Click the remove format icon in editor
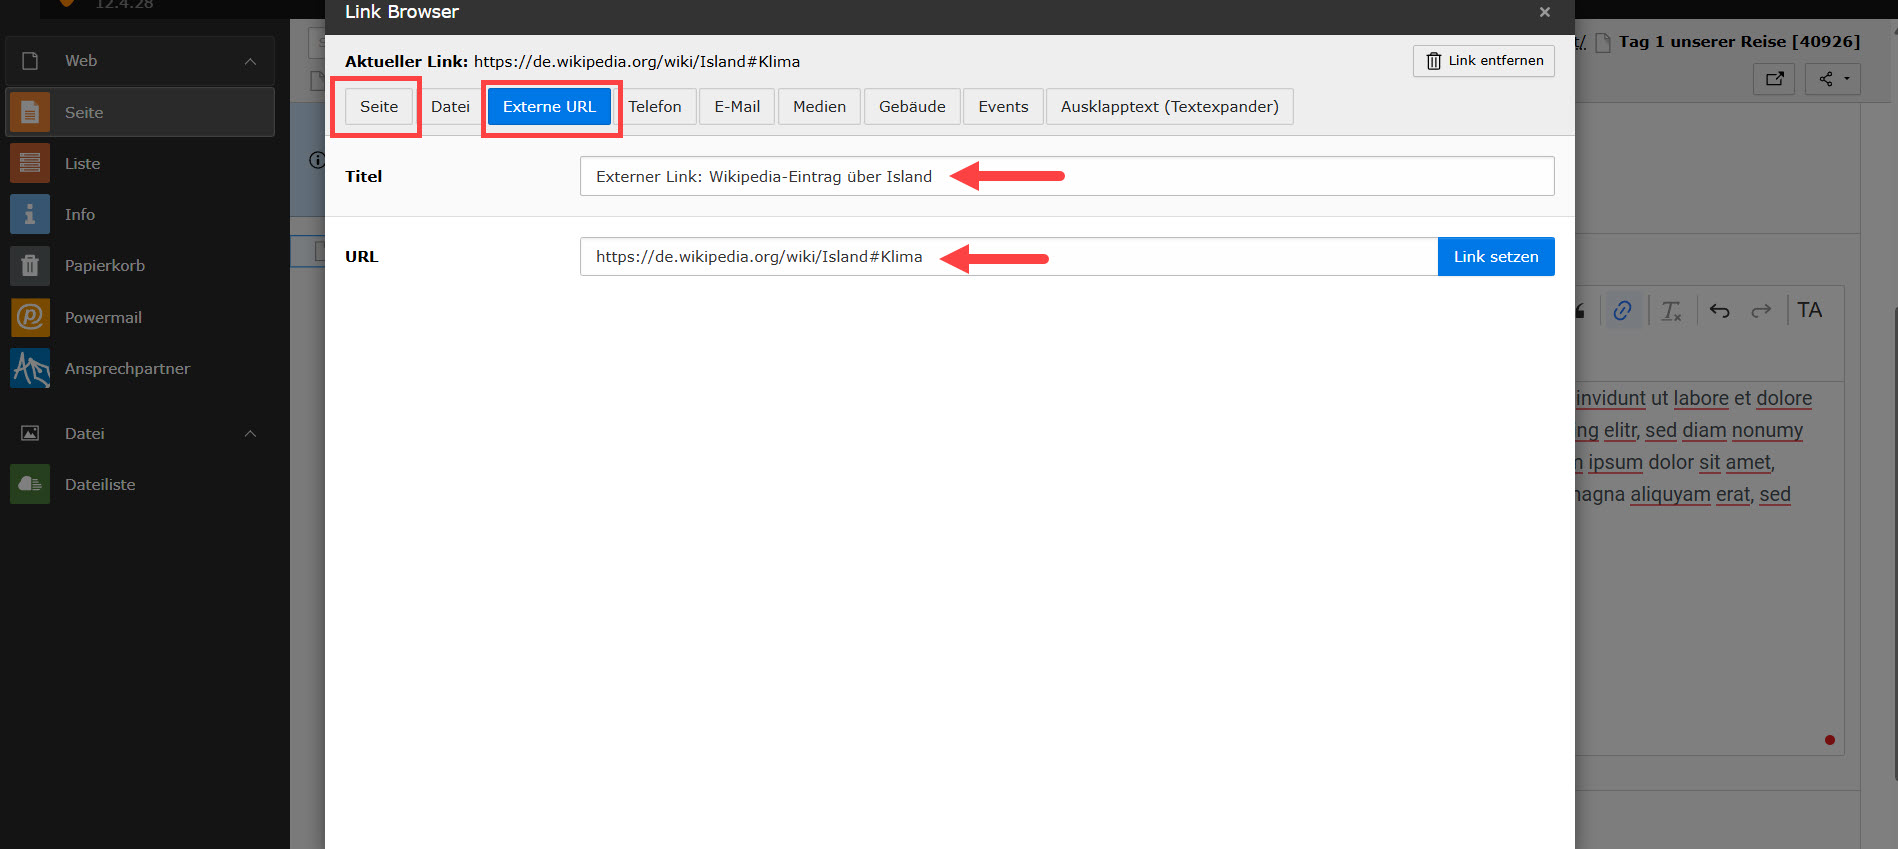 tap(1671, 311)
